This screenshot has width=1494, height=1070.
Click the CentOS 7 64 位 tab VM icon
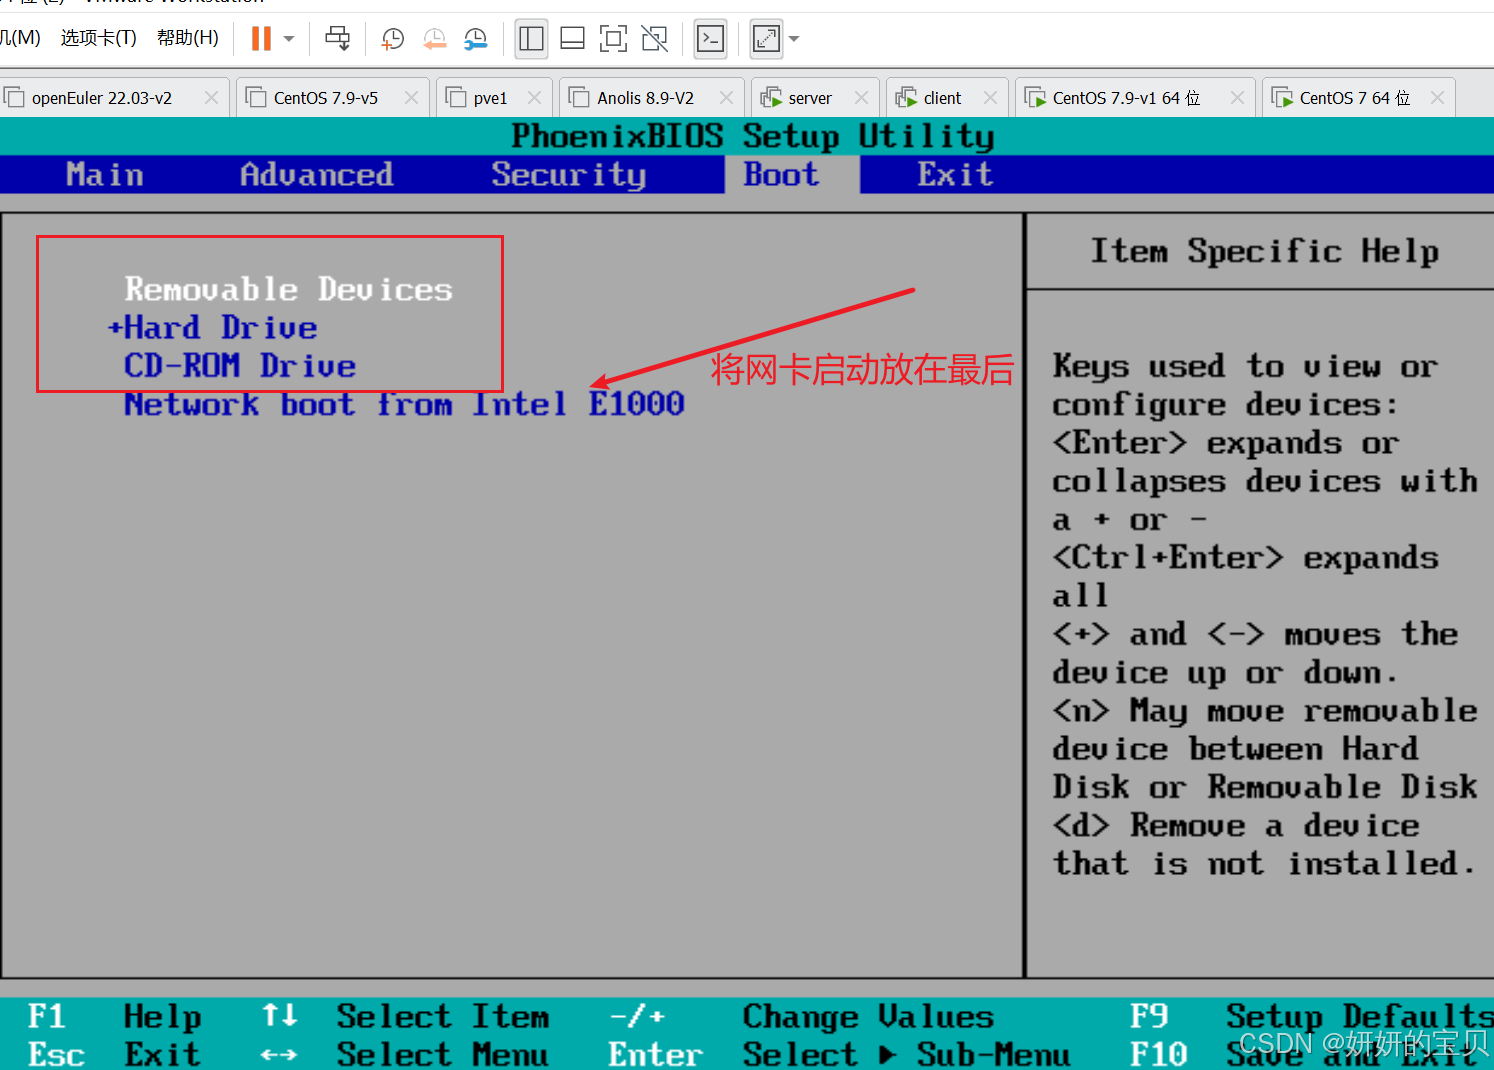pyautogui.click(x=1282, y=97)
